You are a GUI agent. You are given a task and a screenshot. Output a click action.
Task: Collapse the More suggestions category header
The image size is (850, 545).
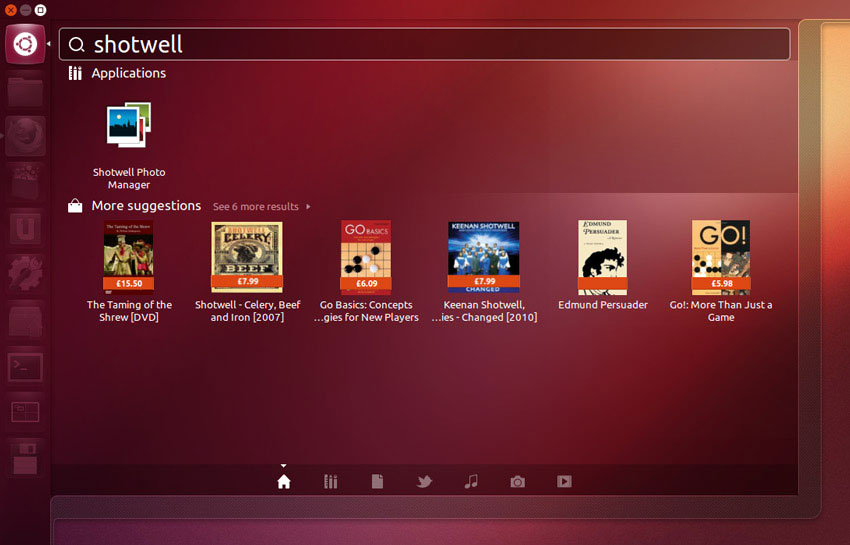coord(146,206)
